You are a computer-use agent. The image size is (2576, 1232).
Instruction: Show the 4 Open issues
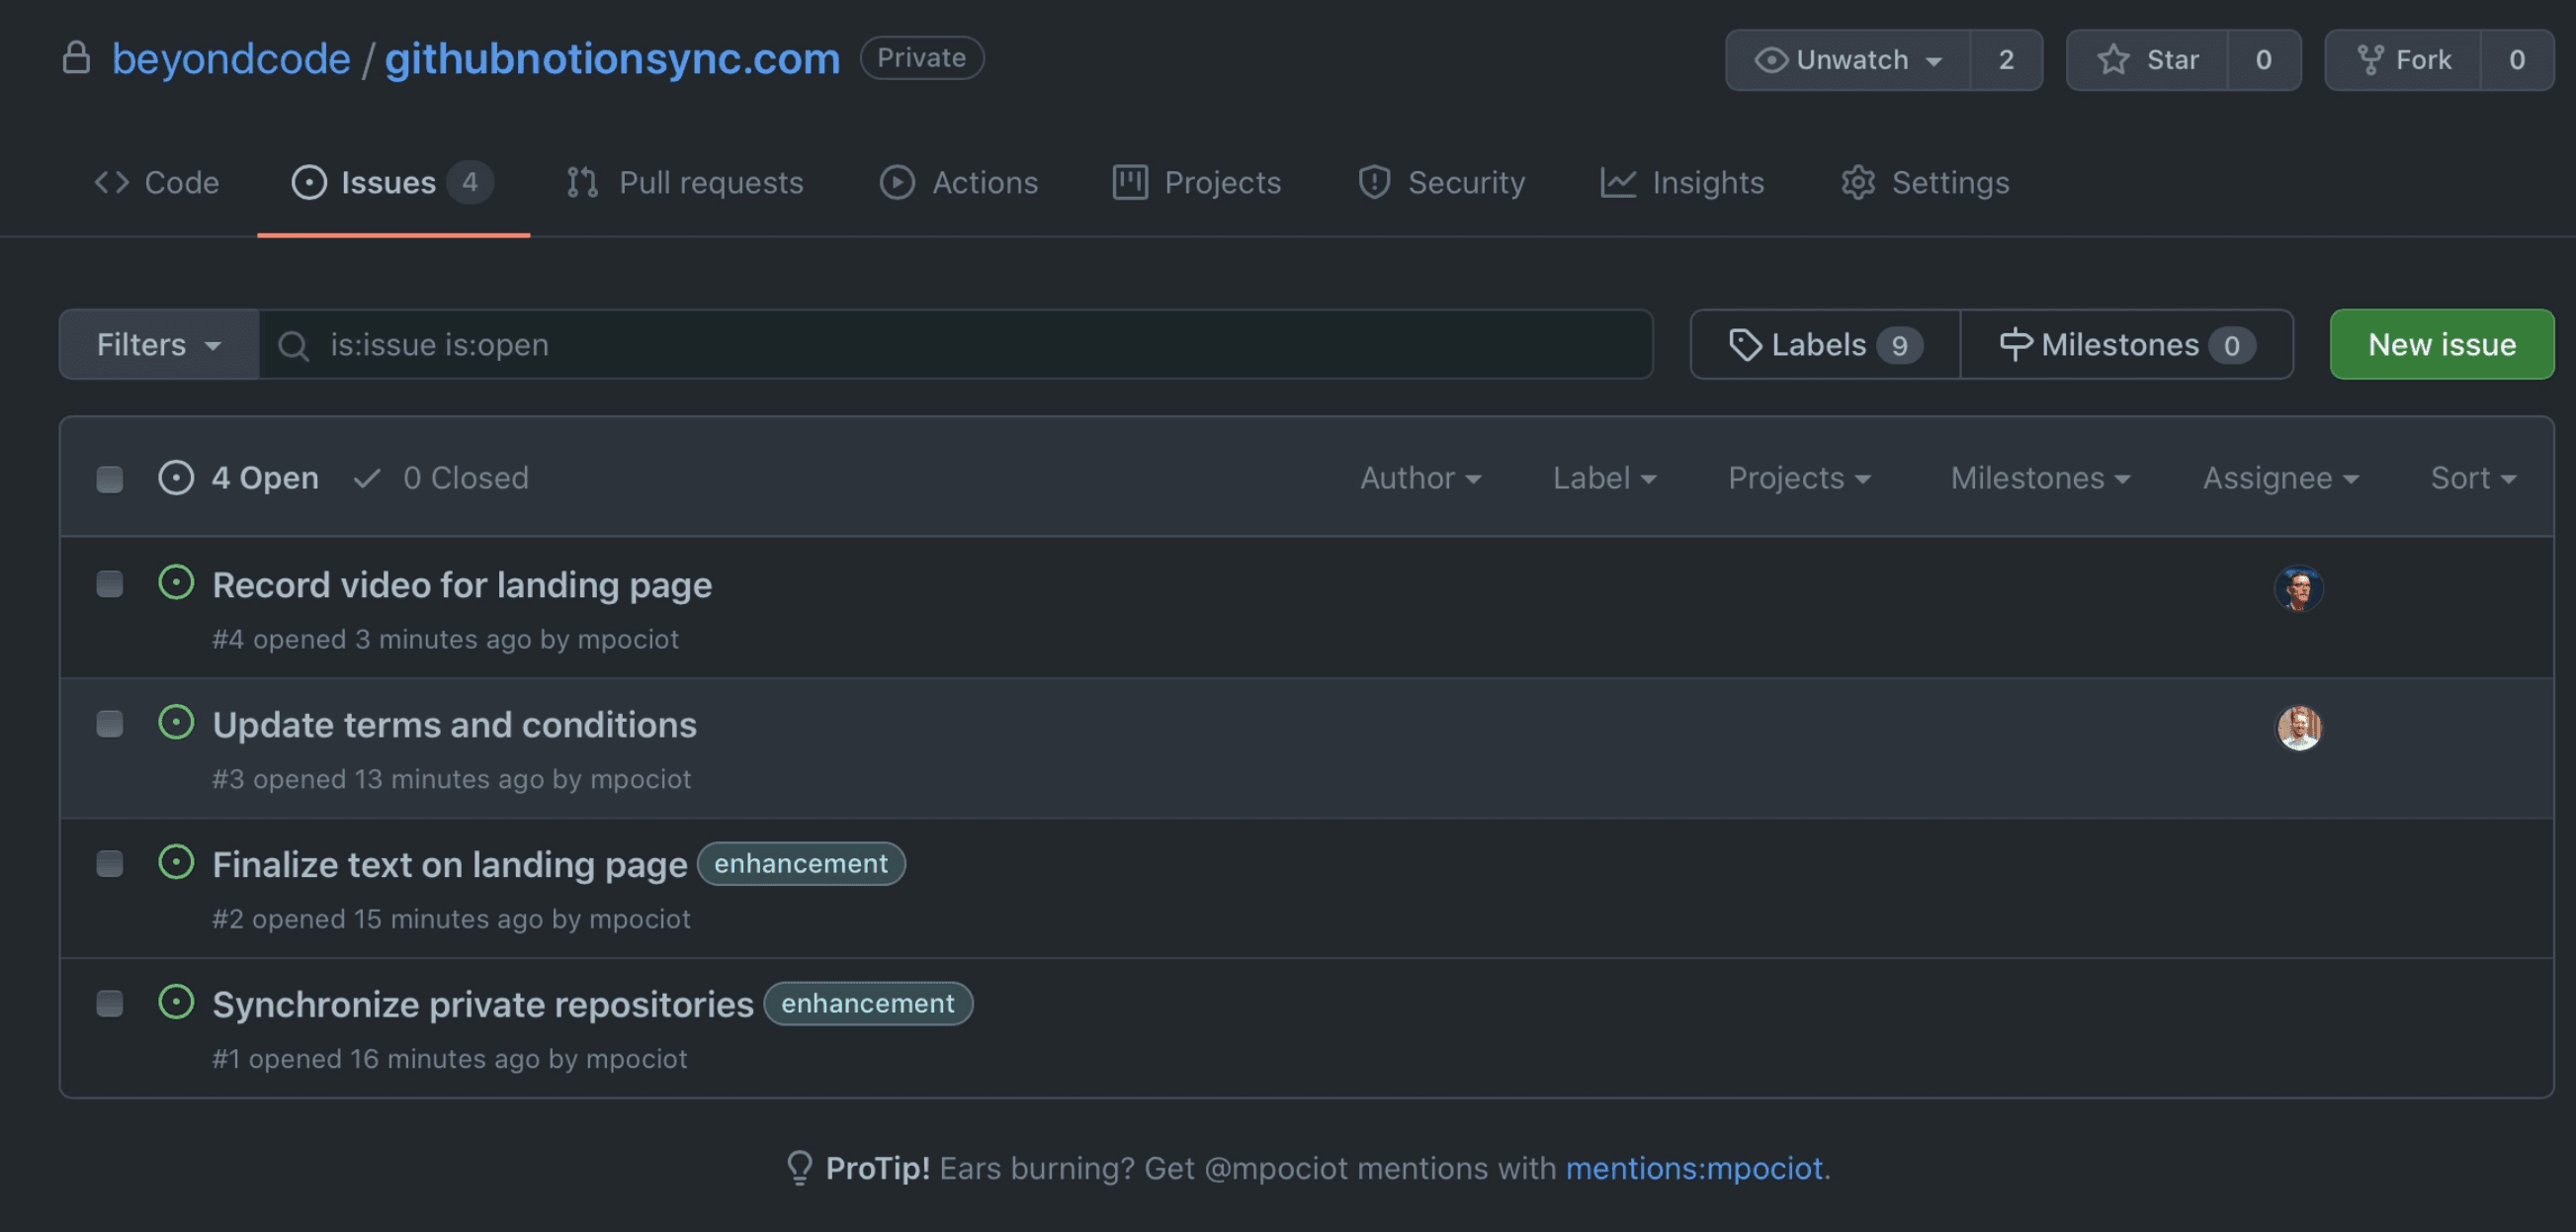(x=239, y=478)
